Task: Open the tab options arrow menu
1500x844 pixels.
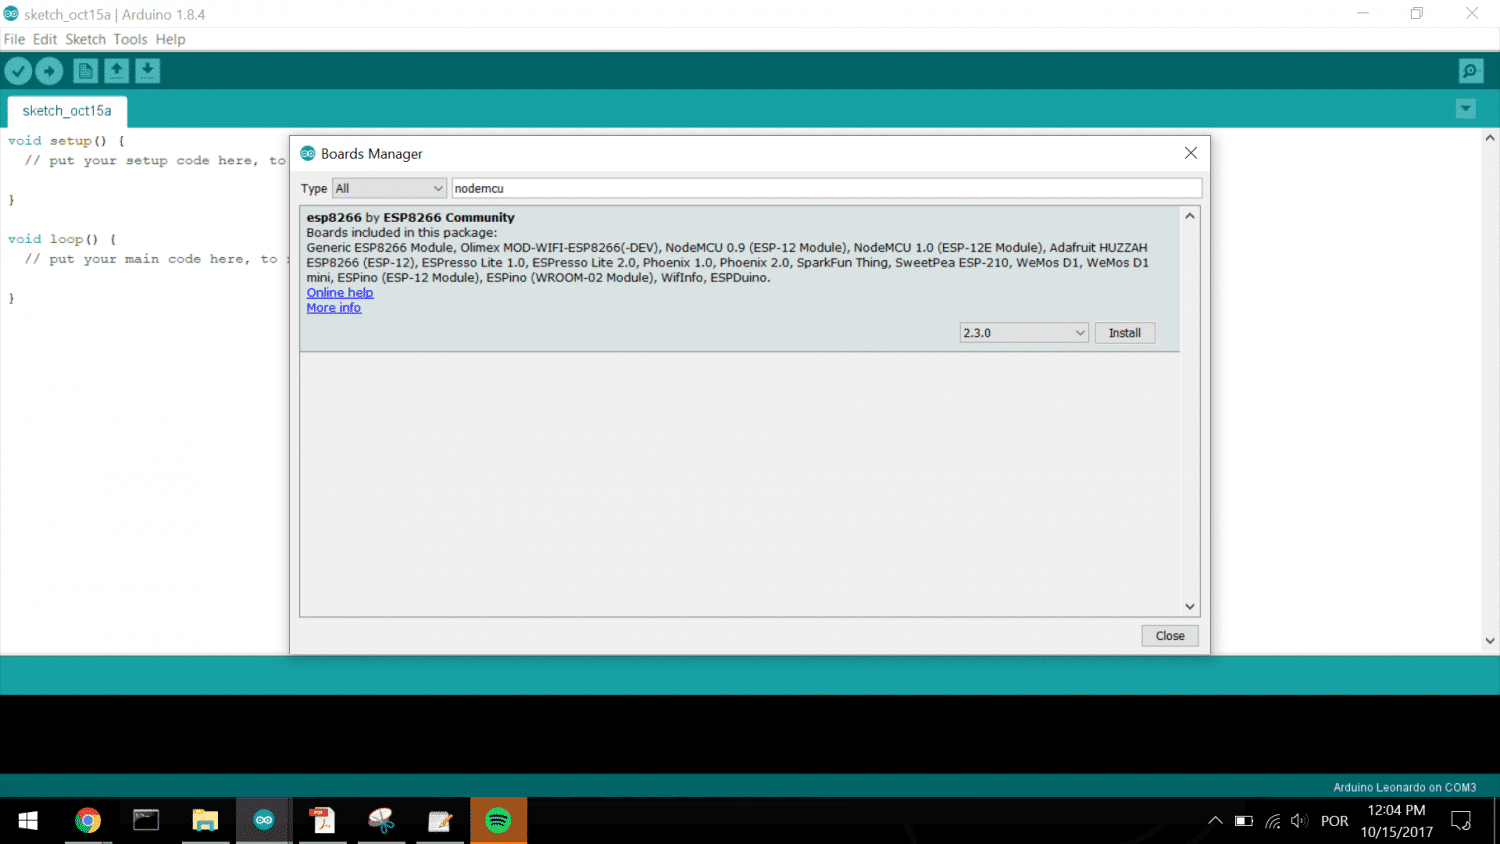Action: [1465, 109]
